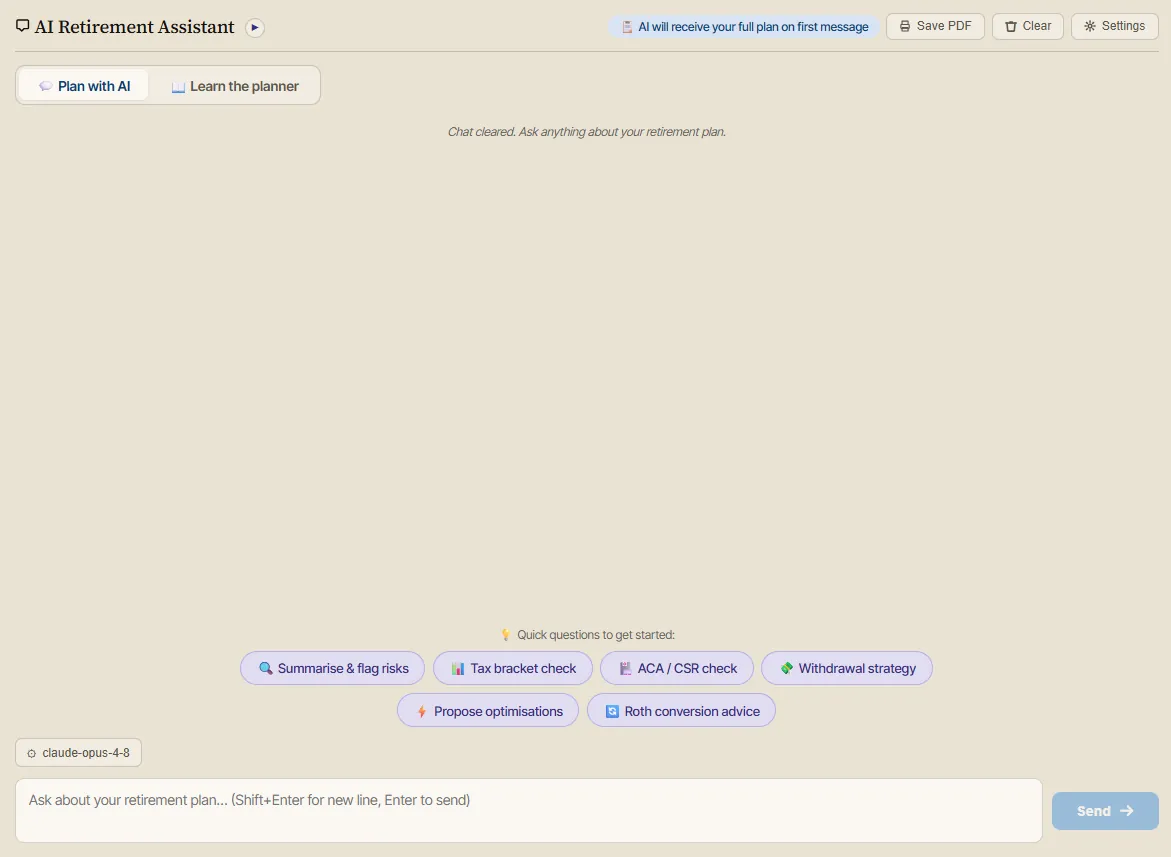Switch to the Plan with AI tab
Viewport: 1171px width, 857px height.
[x=84, y=86]
